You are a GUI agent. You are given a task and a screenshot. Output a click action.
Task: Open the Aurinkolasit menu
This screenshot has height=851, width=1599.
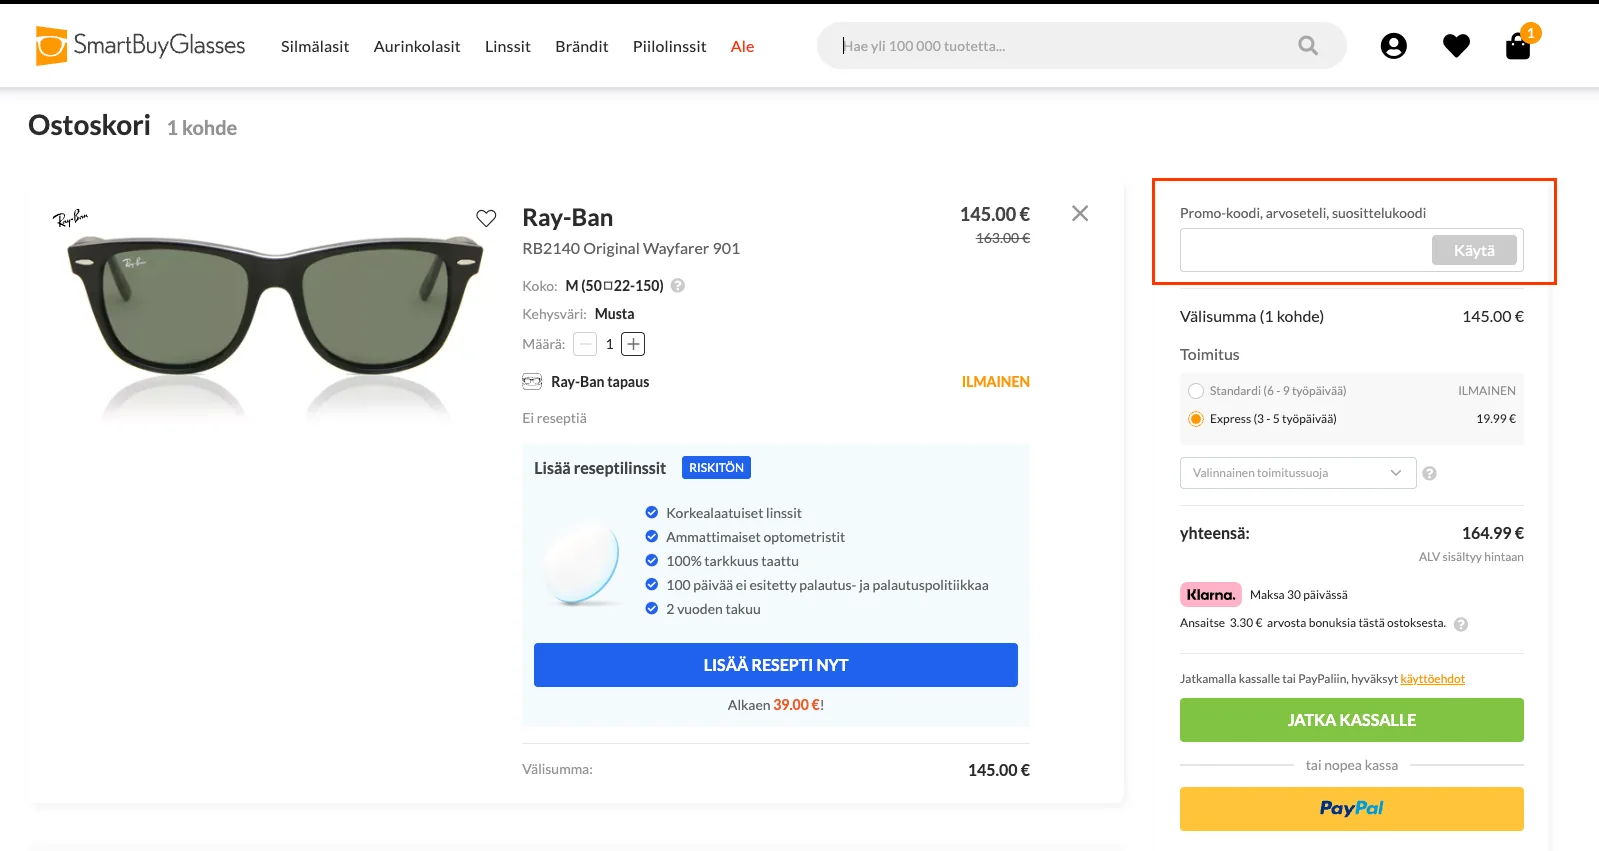(417, 46)
